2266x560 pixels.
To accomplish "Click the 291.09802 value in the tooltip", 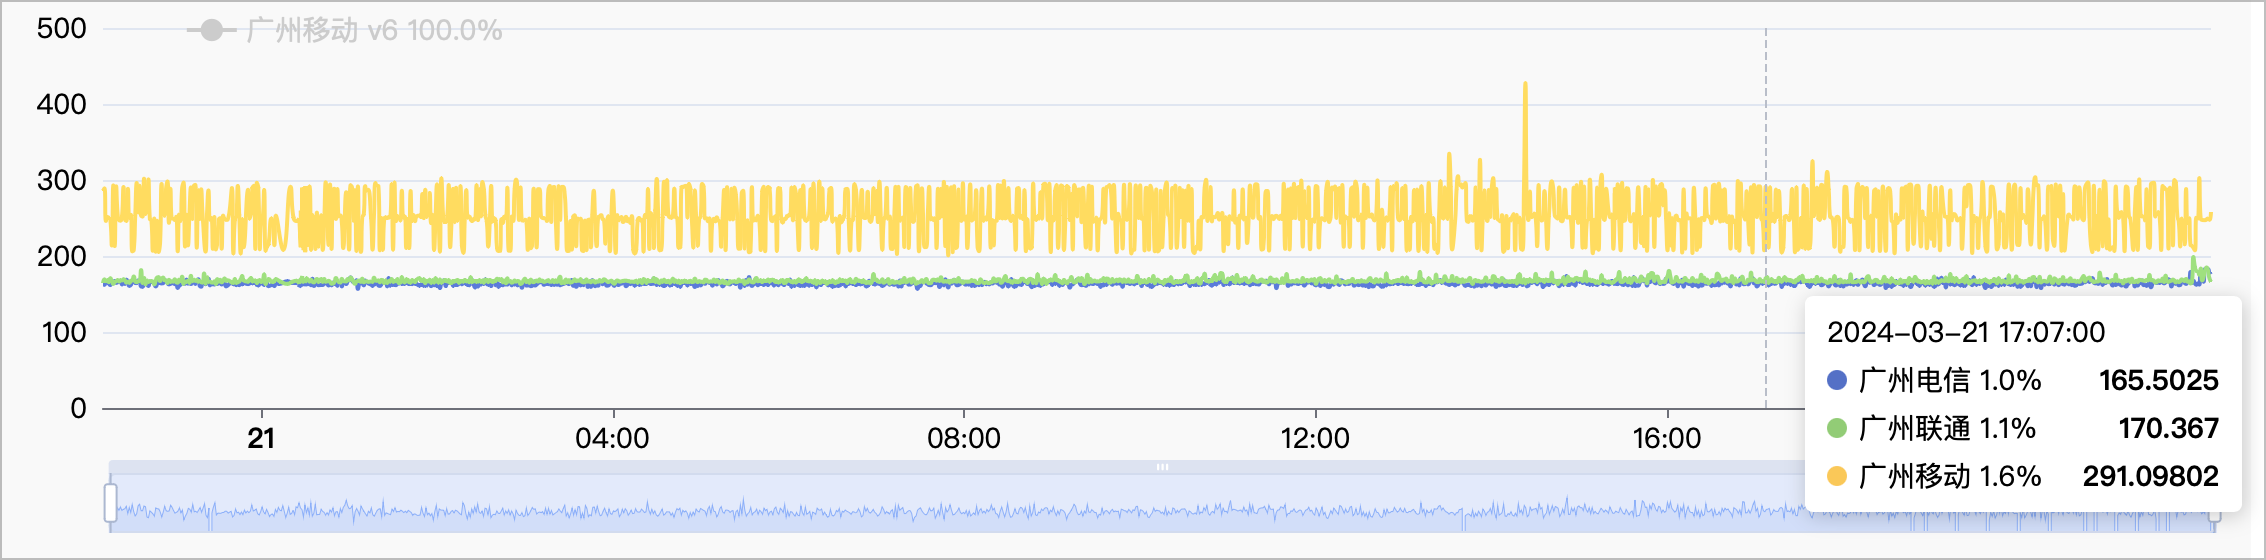I will point(2150,476).
